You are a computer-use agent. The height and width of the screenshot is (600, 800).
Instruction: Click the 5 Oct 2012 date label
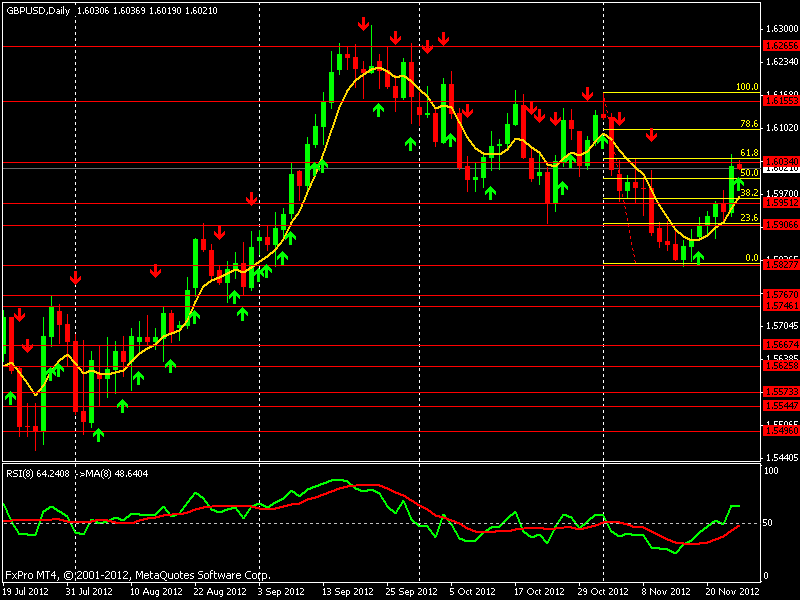tap(472, 592)
